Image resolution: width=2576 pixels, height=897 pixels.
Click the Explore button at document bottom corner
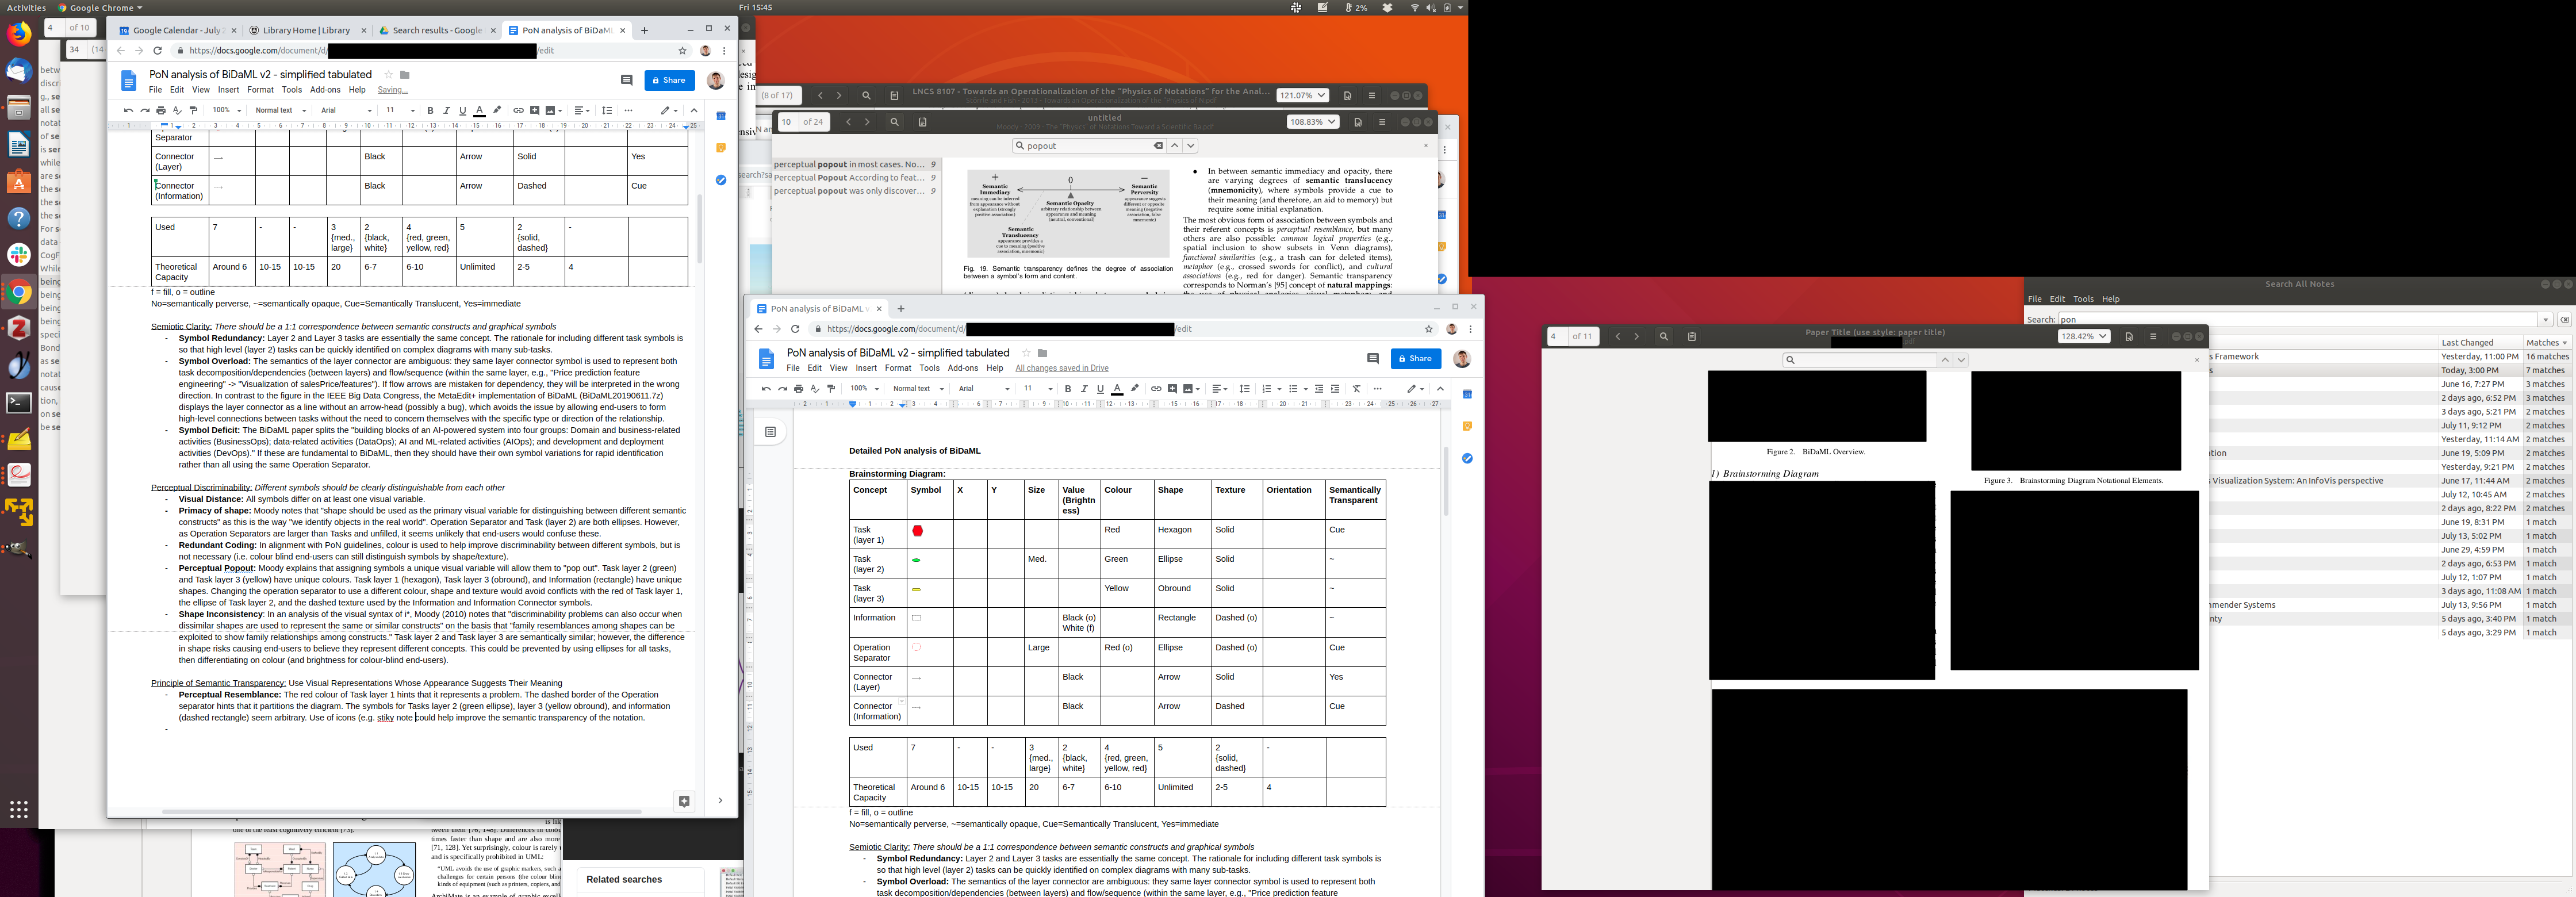click(684, 801)
